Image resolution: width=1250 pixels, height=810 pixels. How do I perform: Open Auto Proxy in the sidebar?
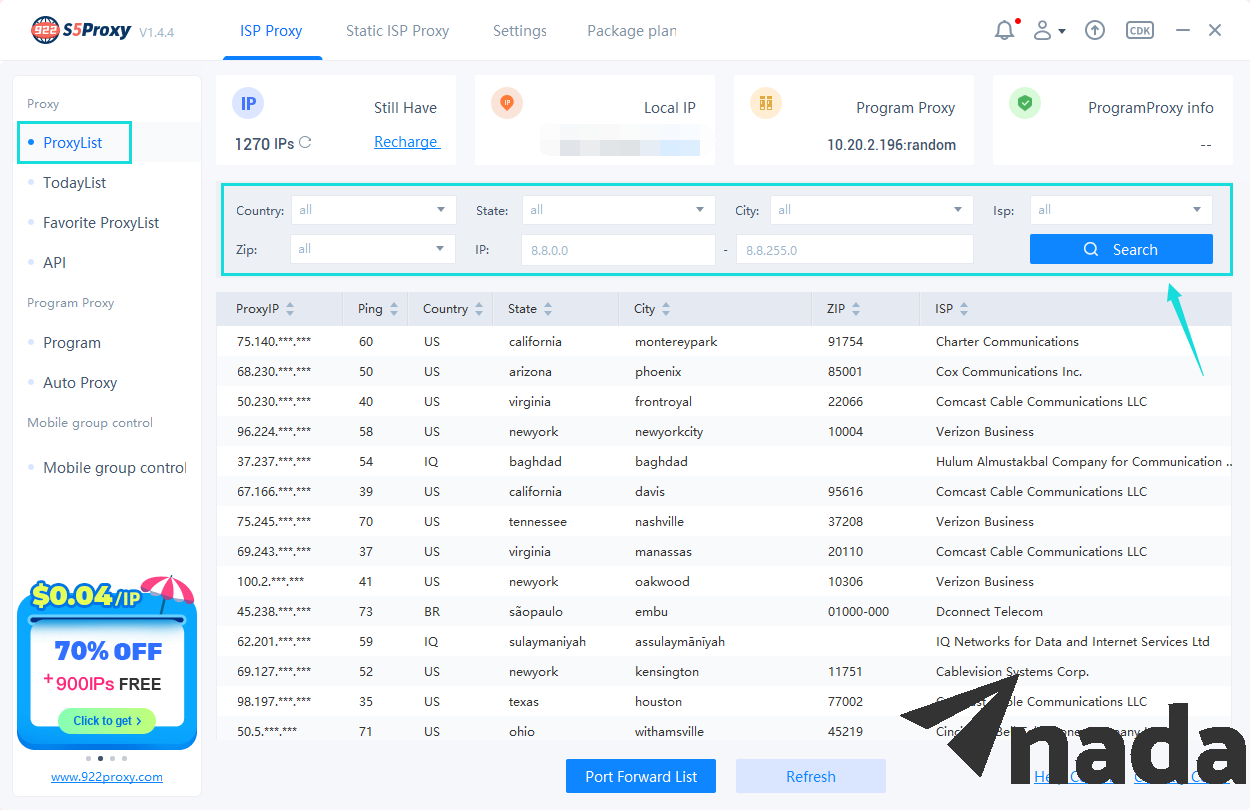80,383
